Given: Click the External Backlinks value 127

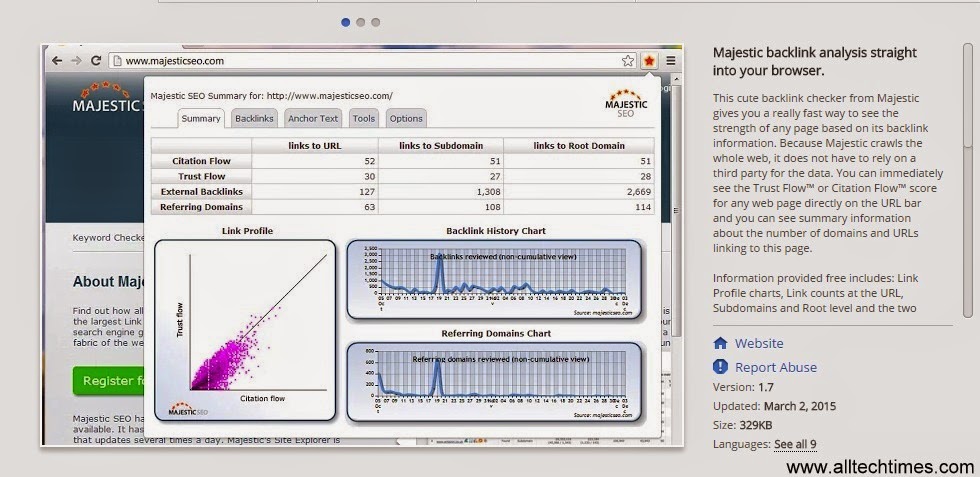Looking at the screenshot, I should 367,192.
